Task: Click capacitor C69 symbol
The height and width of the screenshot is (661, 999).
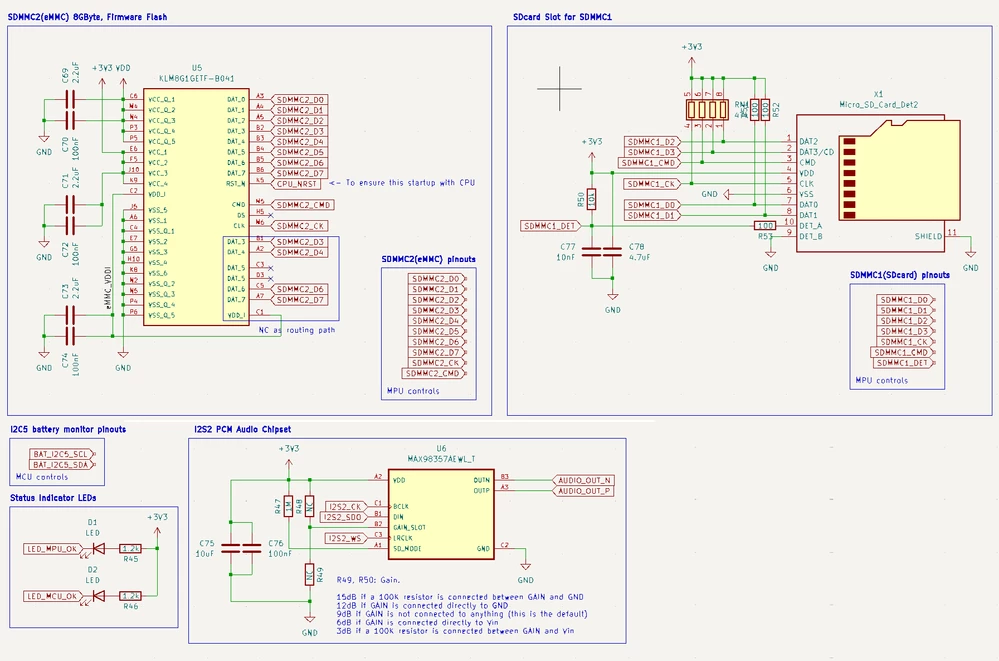Action: [x=70, y=99]
